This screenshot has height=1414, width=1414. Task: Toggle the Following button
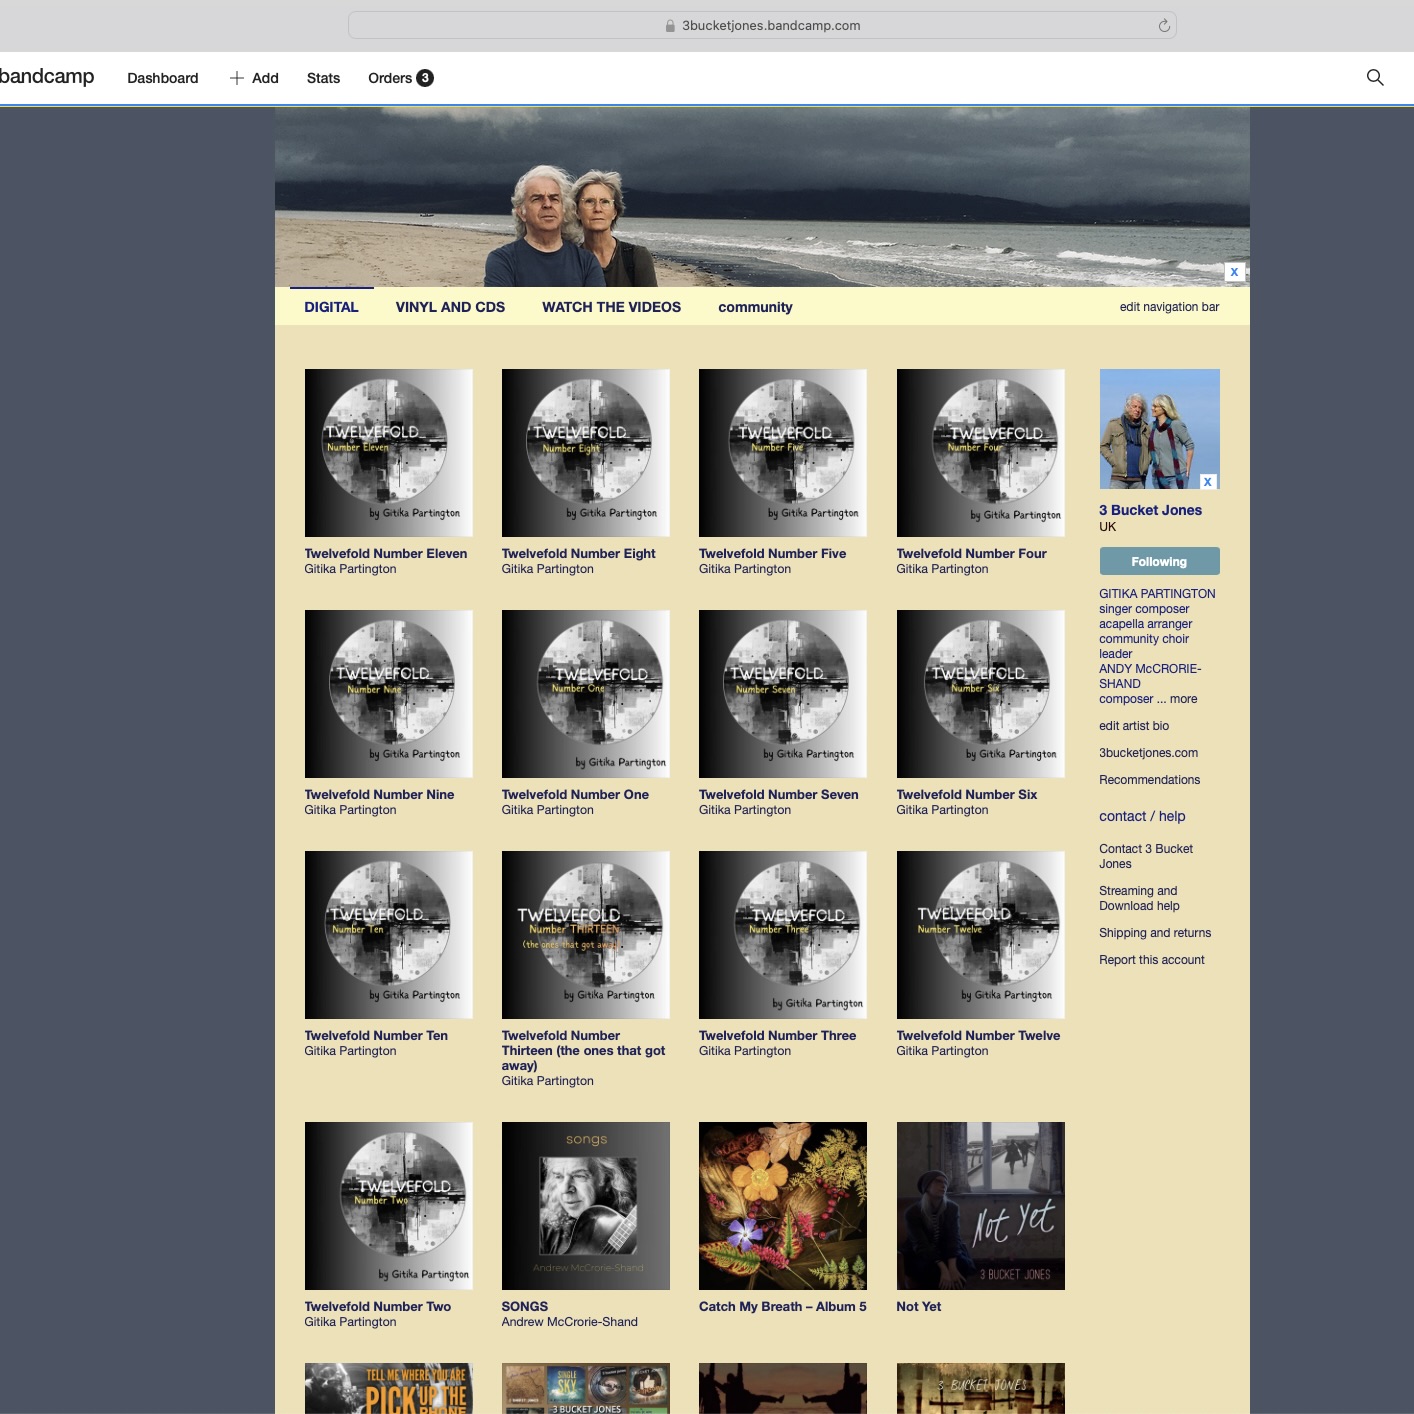1159,561
